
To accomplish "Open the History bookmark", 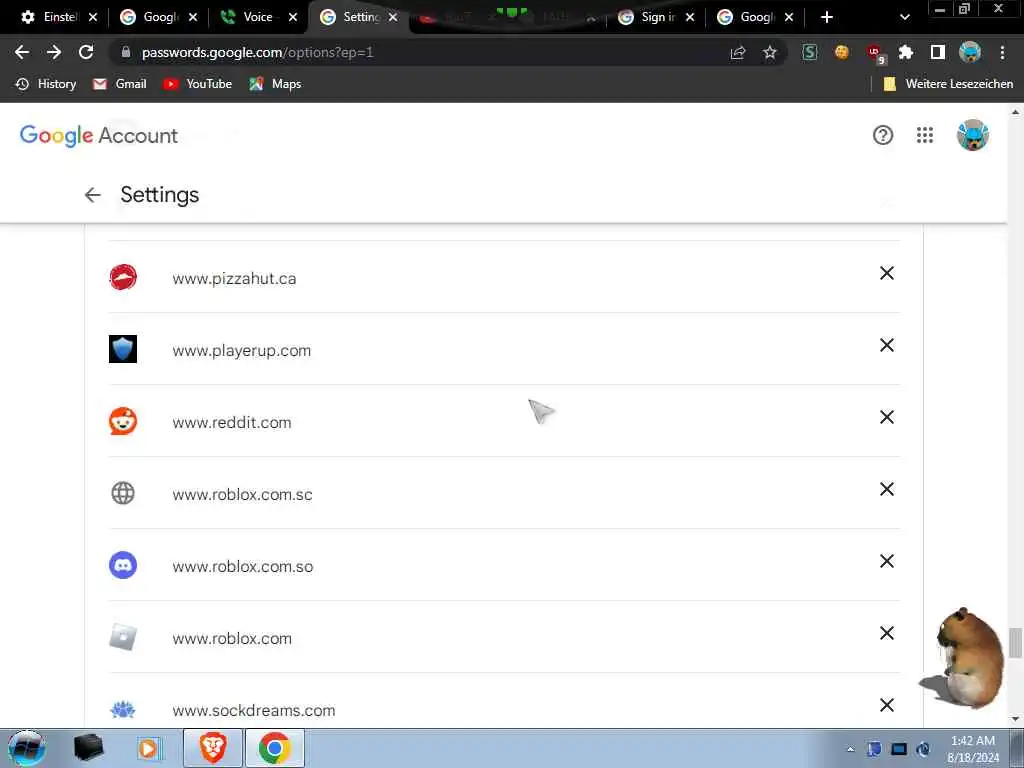I will point(46,84).
